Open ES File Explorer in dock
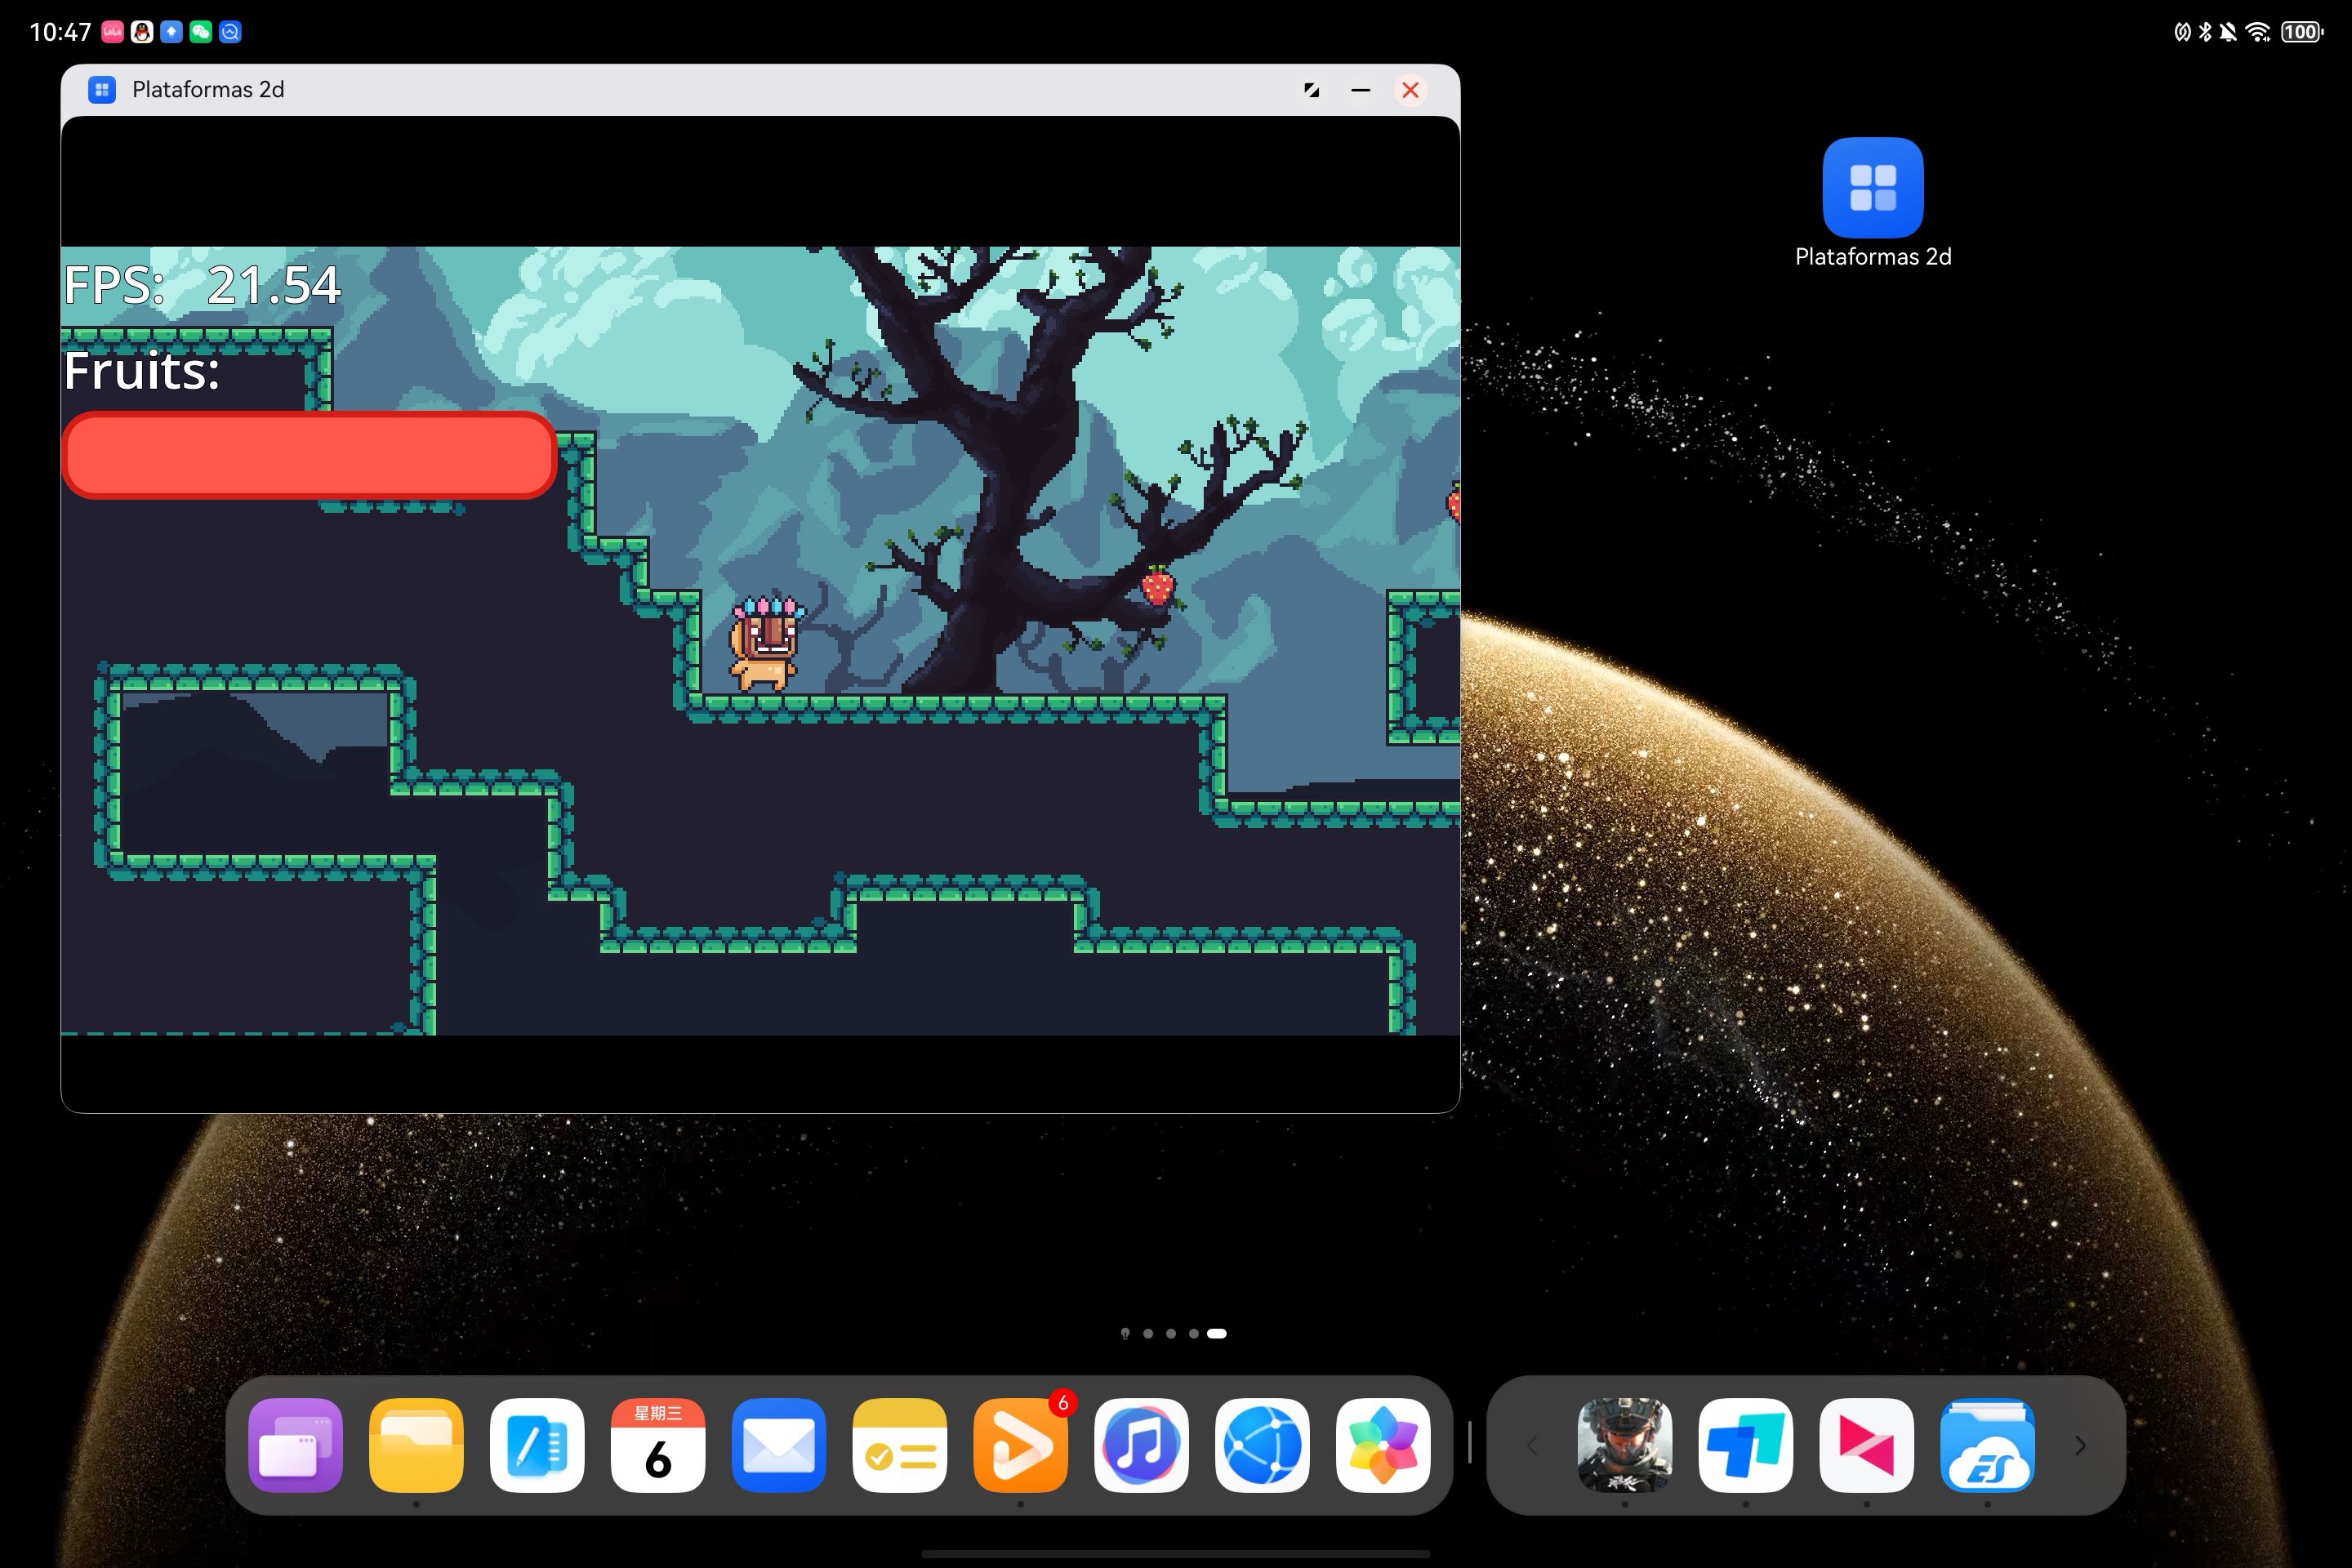 [1988, 1445]
